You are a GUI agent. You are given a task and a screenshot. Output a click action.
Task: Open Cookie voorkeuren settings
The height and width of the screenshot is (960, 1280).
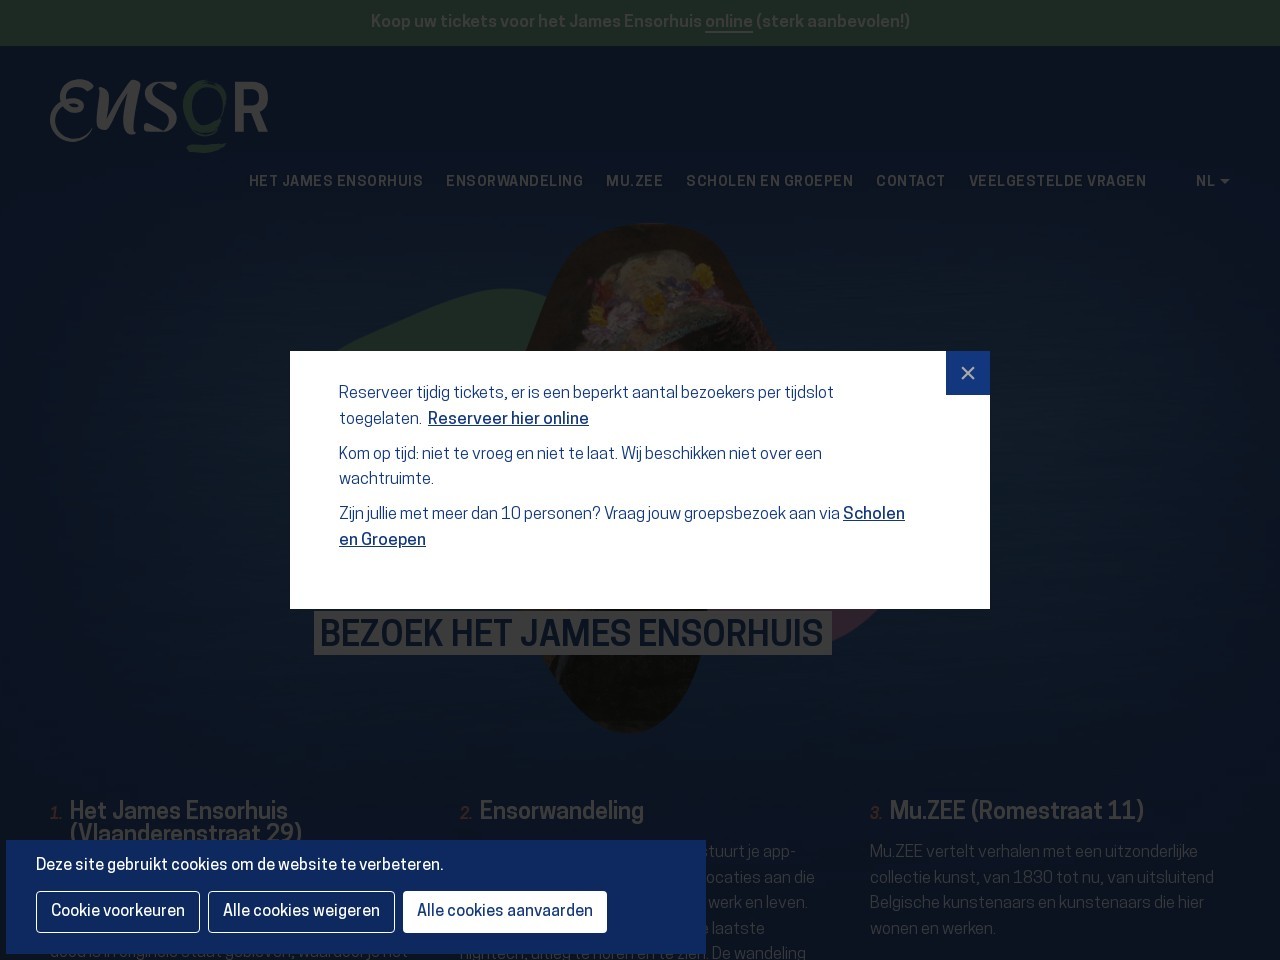pos(118,912)
